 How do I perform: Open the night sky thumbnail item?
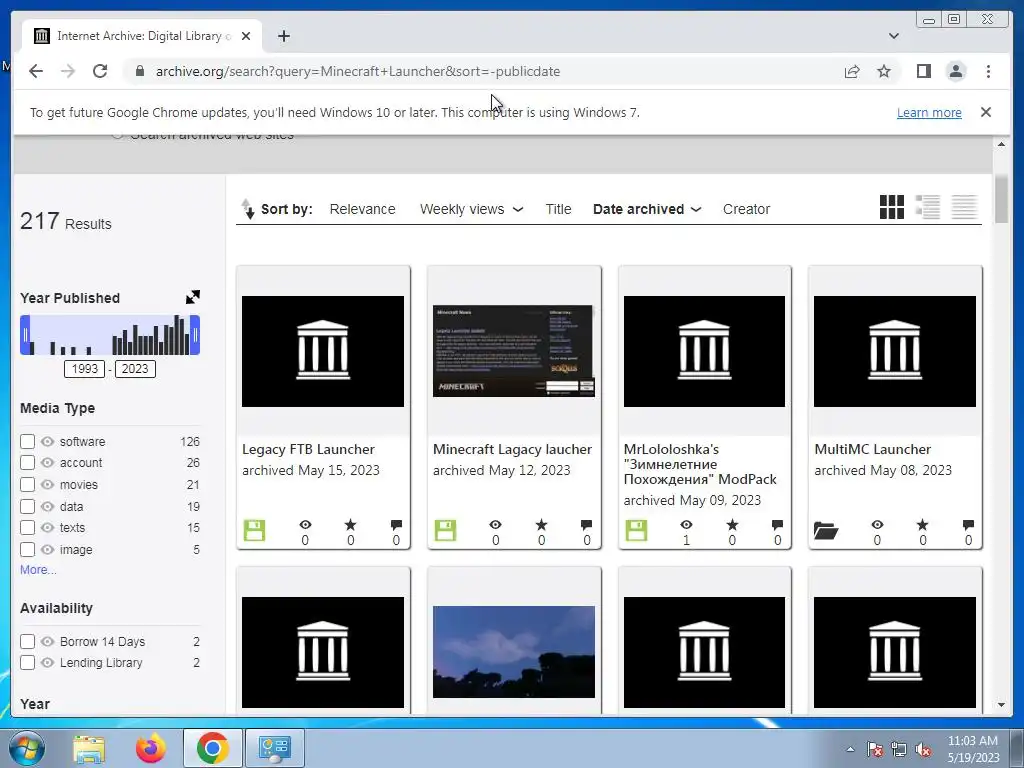[513, 652]
